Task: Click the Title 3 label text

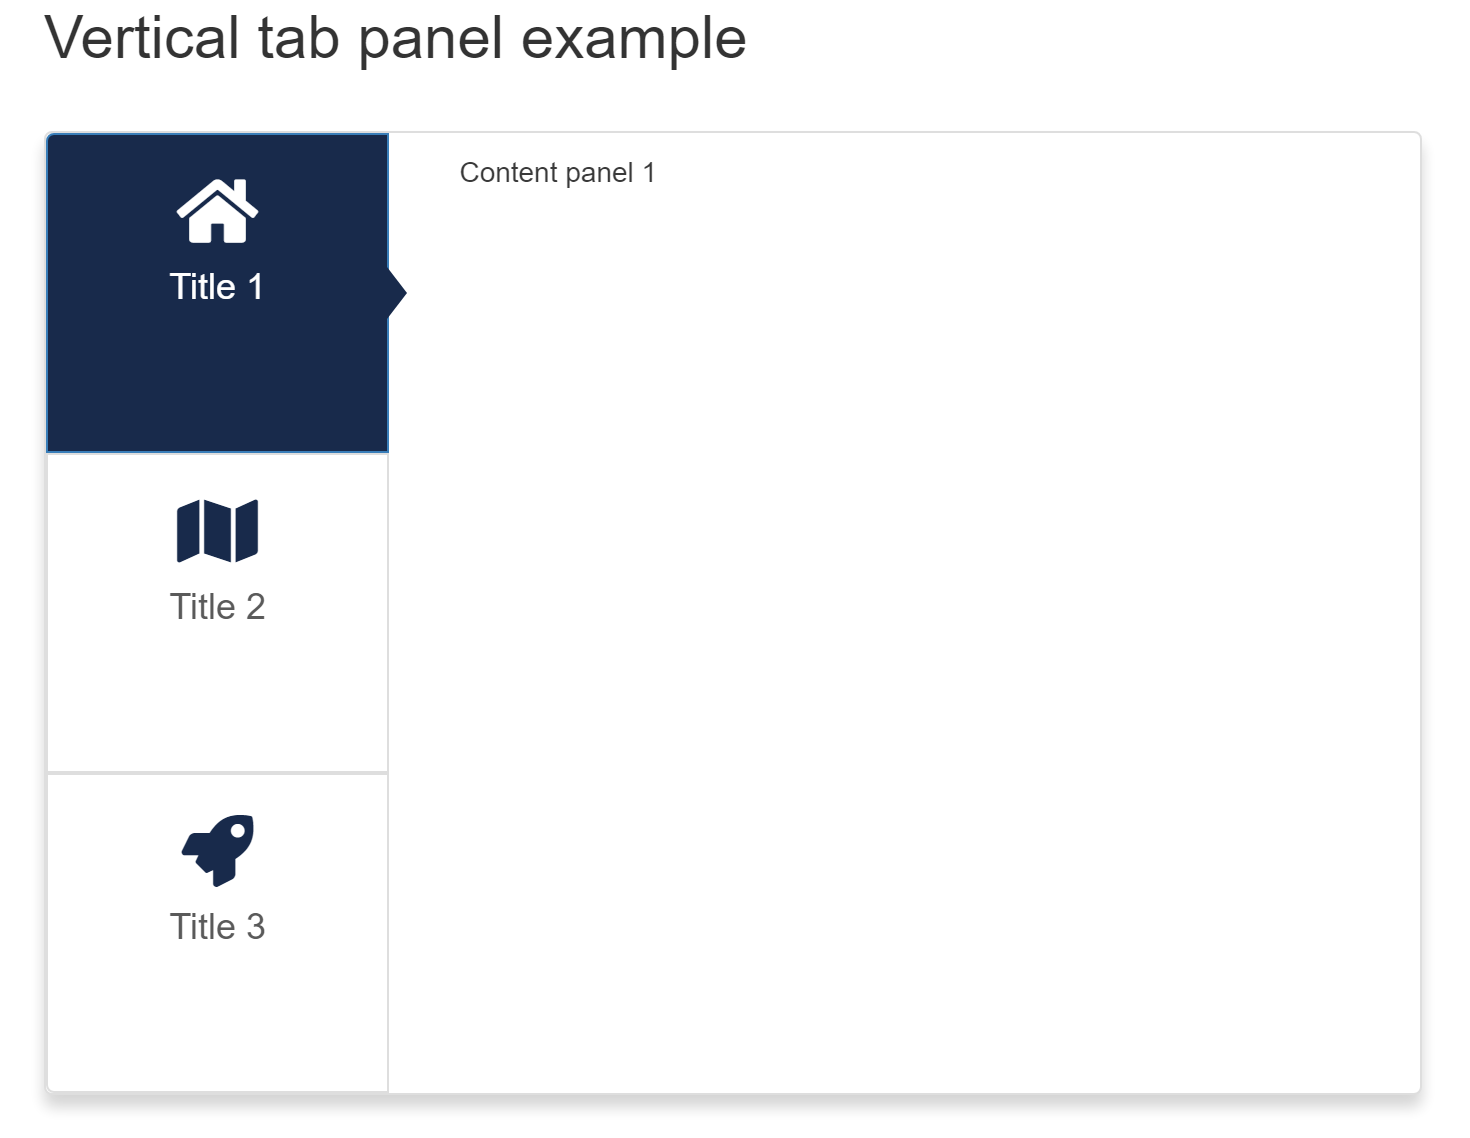Action: point(217,927)
